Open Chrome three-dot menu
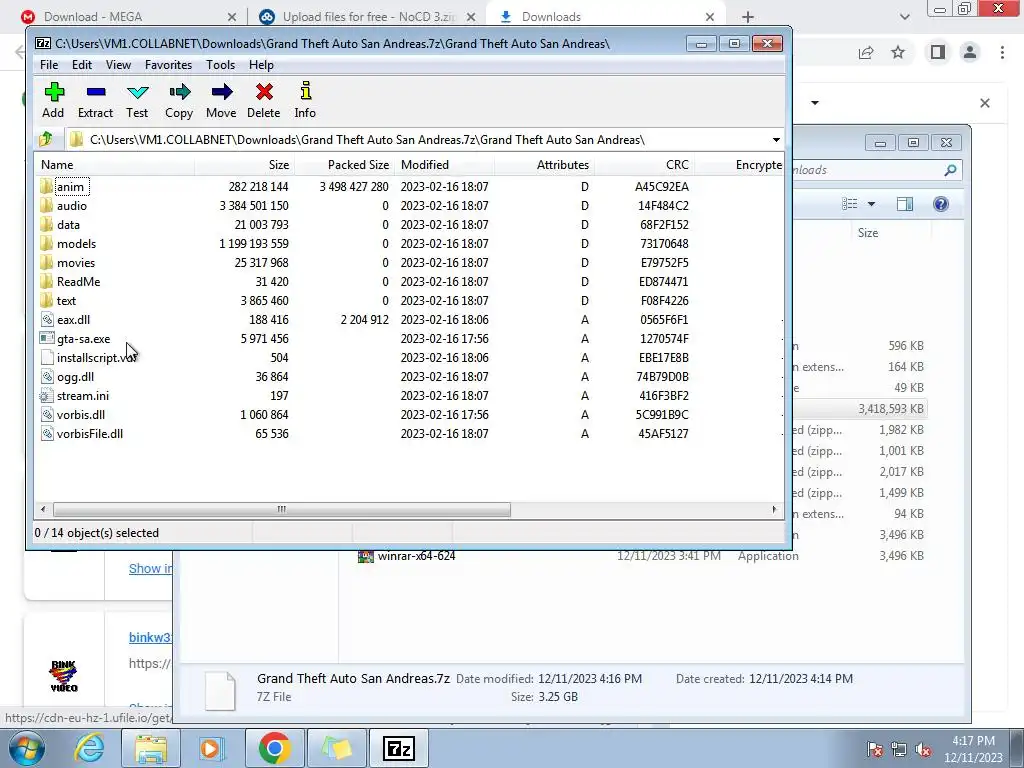The width and height of the screenshot is (1024, 768). (x=1002, y=52)
